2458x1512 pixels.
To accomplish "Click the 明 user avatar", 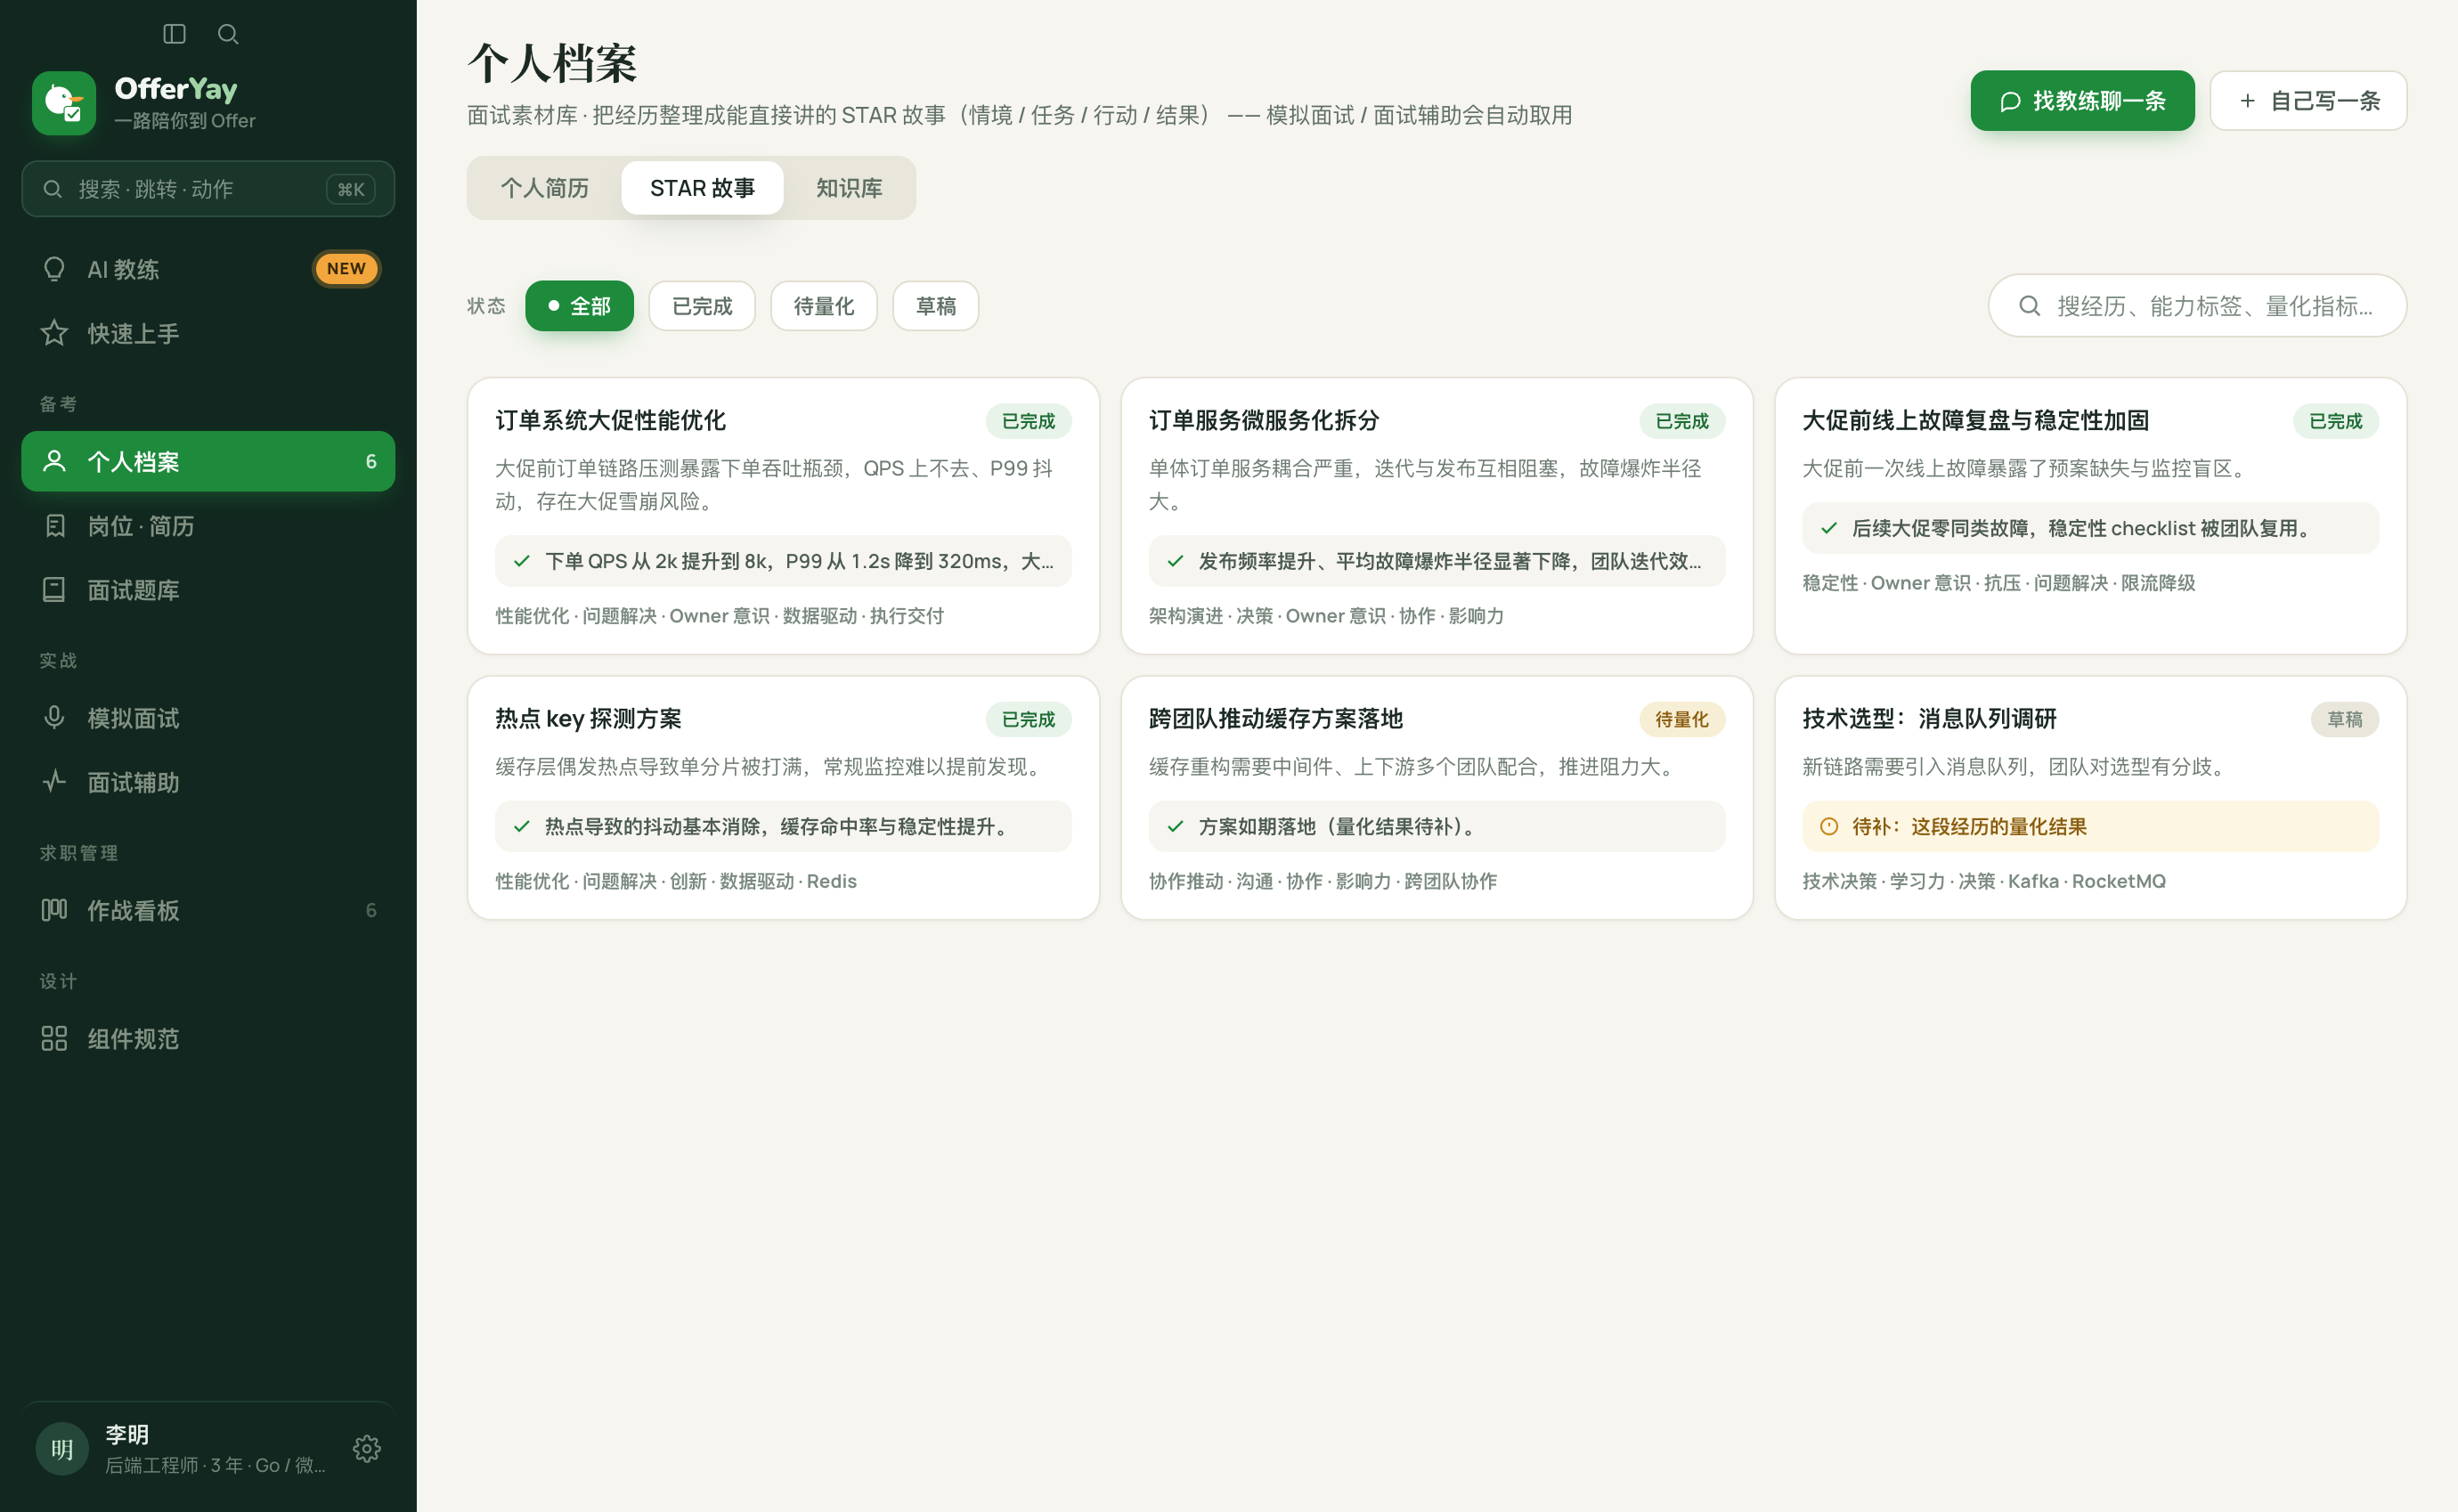I will pos(62,1449).
